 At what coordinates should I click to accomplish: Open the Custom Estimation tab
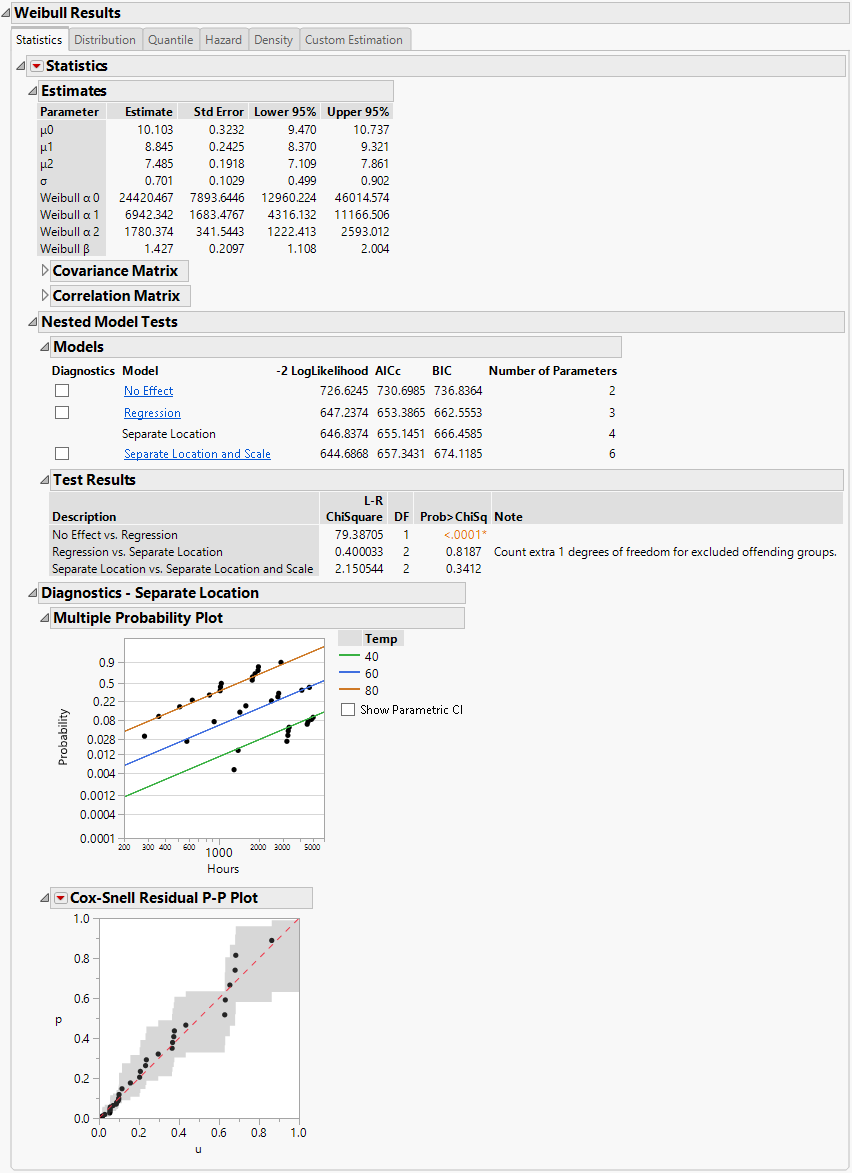tap(354, 40)
